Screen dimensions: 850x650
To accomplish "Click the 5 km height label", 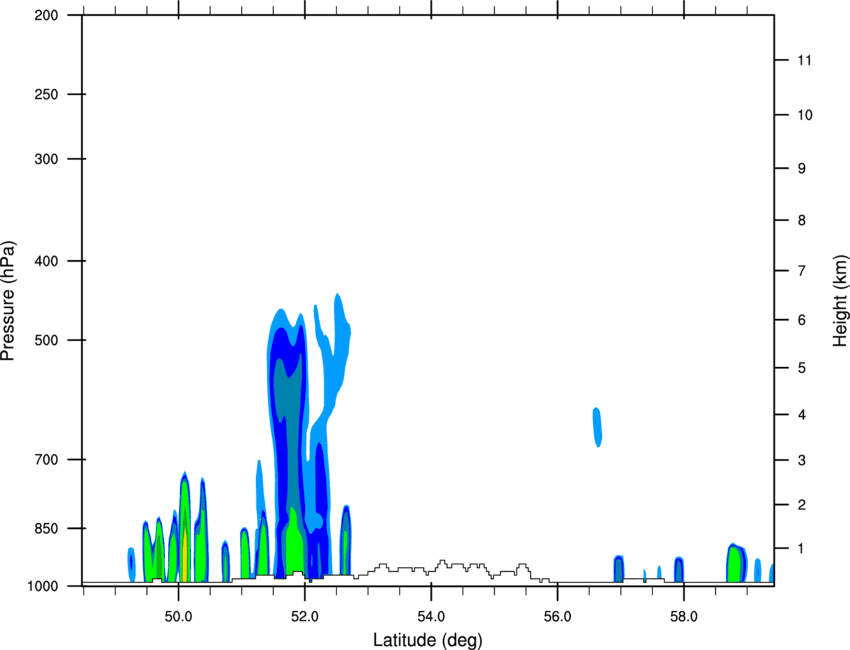I will [x=802, y=368].
